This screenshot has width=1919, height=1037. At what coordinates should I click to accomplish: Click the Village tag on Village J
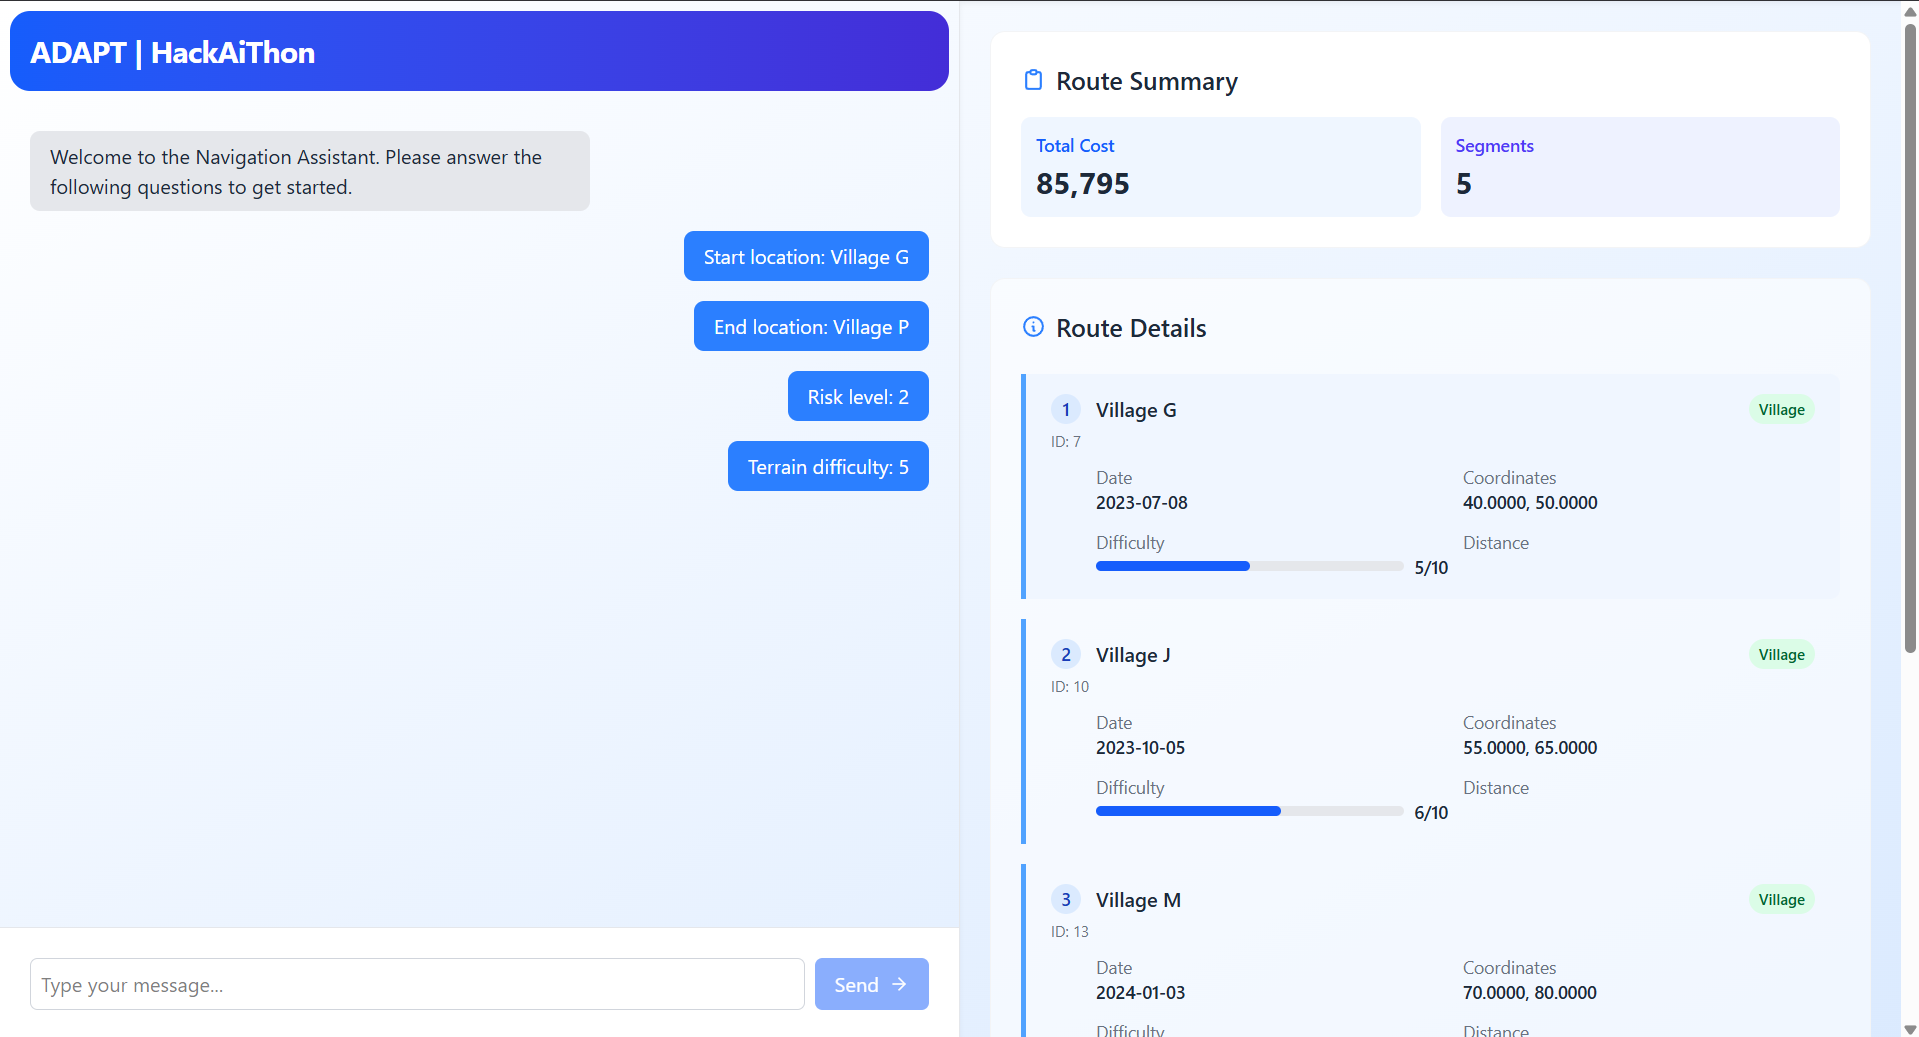tap(1781, 655)
